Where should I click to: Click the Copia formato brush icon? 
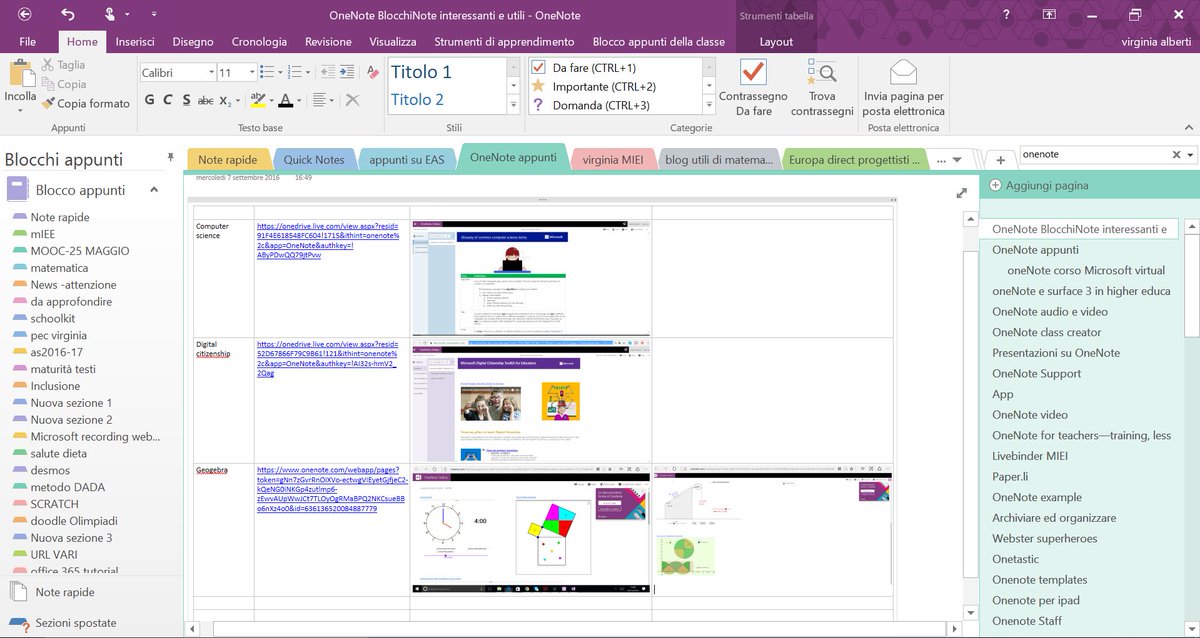pyautogui.click(x=47, y=103)
